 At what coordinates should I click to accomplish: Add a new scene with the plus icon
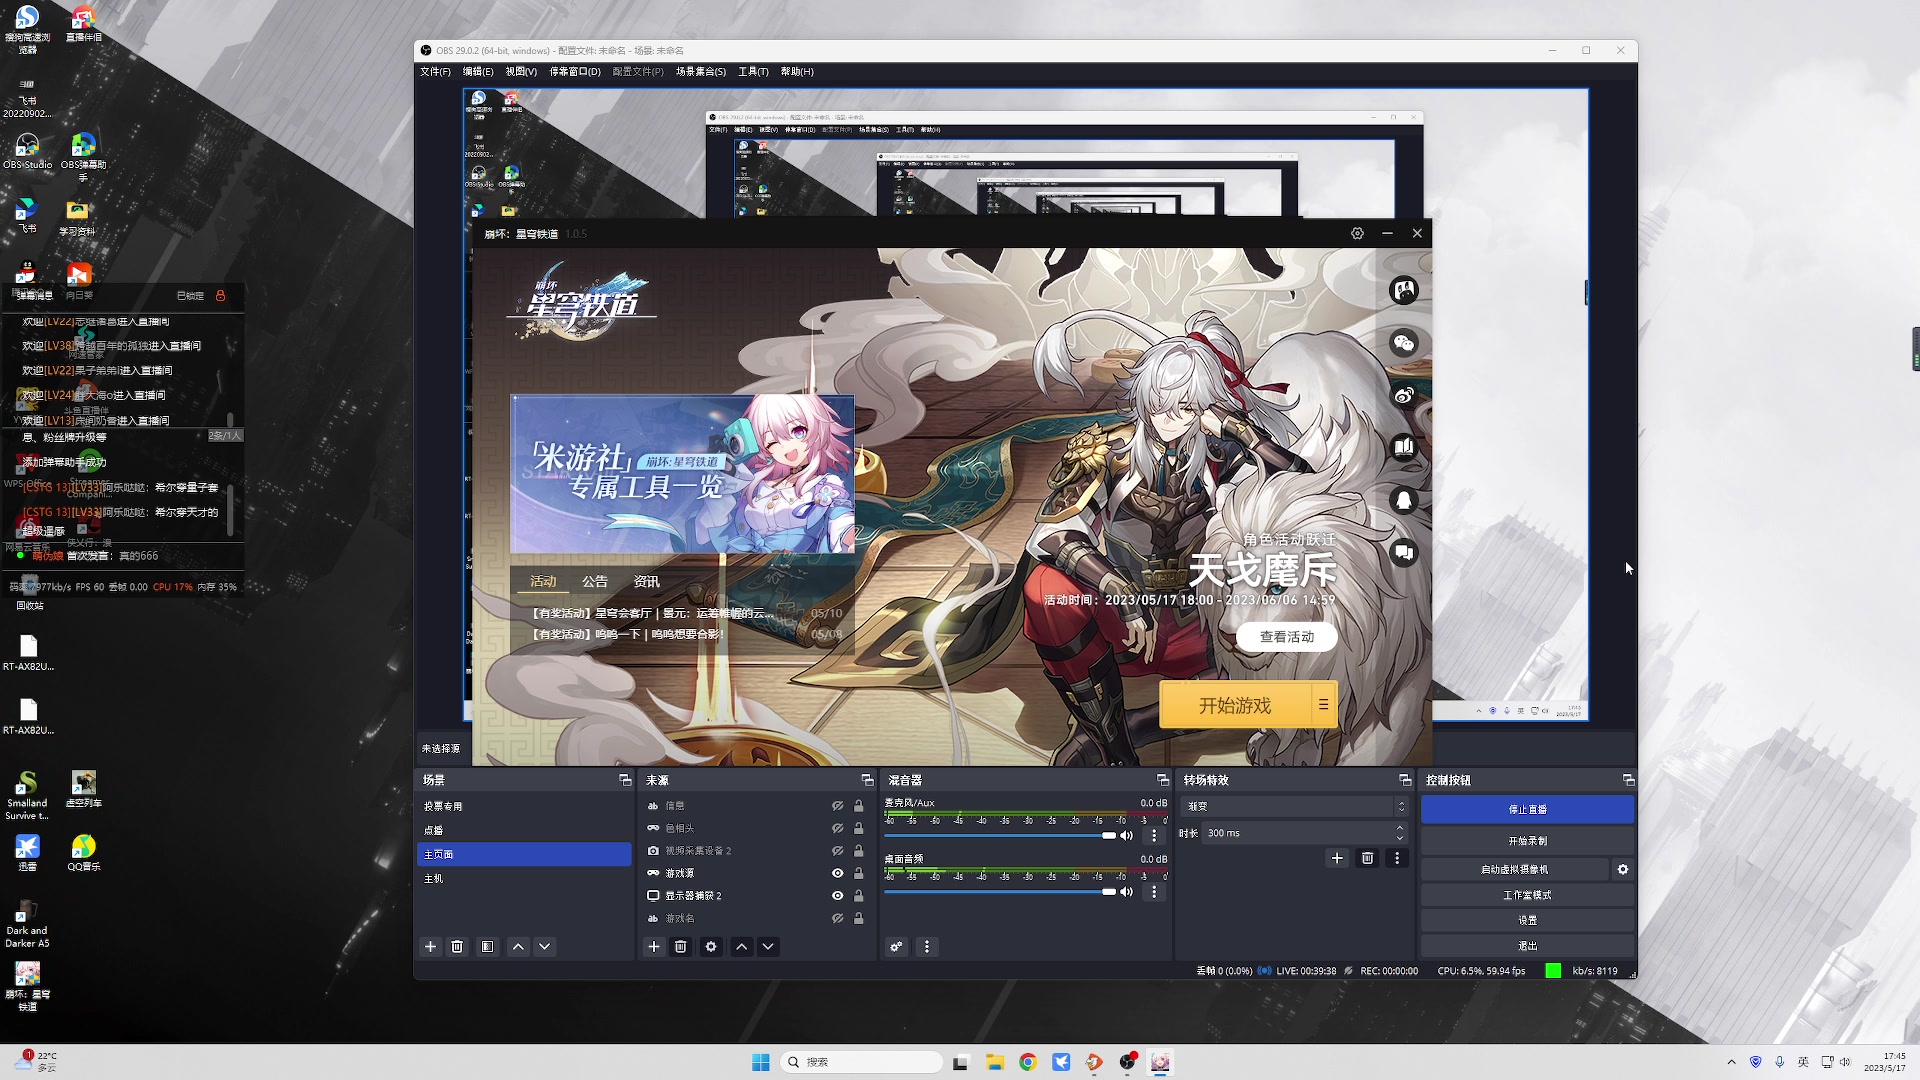point(431,947)
